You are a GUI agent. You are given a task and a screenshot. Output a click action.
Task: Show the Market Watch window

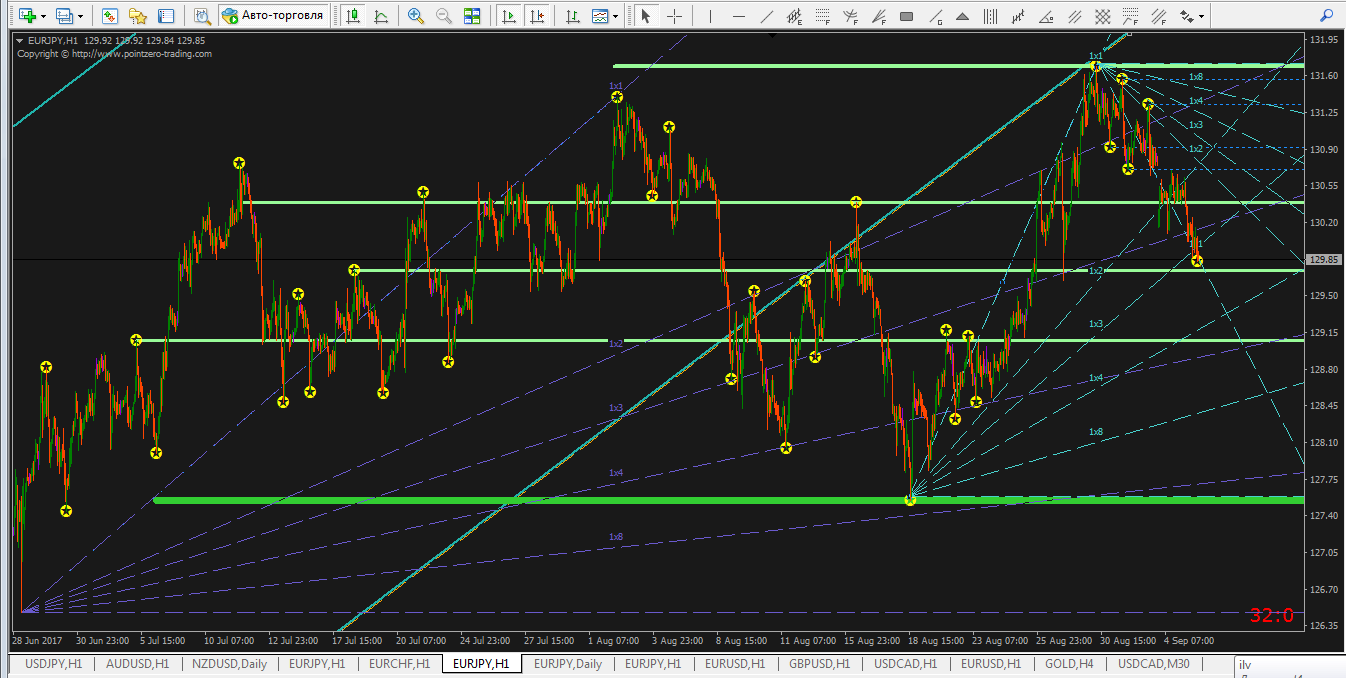[110, 16]
